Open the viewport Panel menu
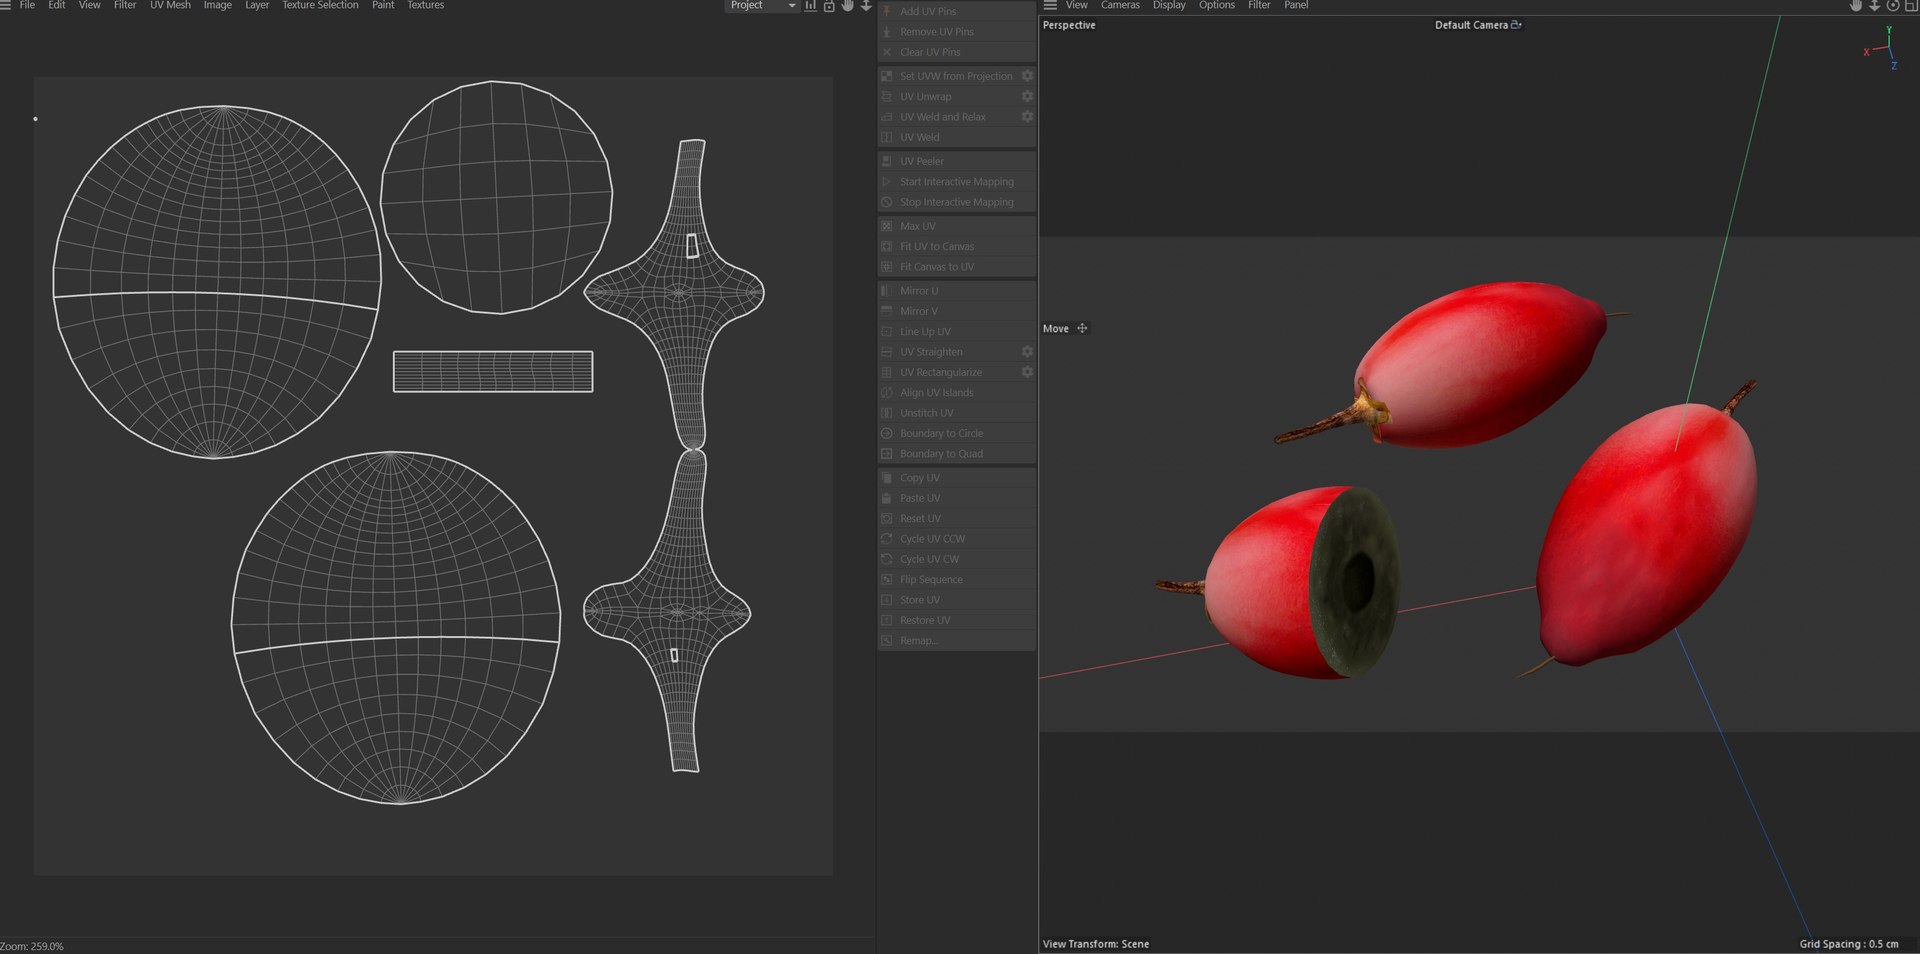This screenshot has height=954, width=1920. (1296, 5)
